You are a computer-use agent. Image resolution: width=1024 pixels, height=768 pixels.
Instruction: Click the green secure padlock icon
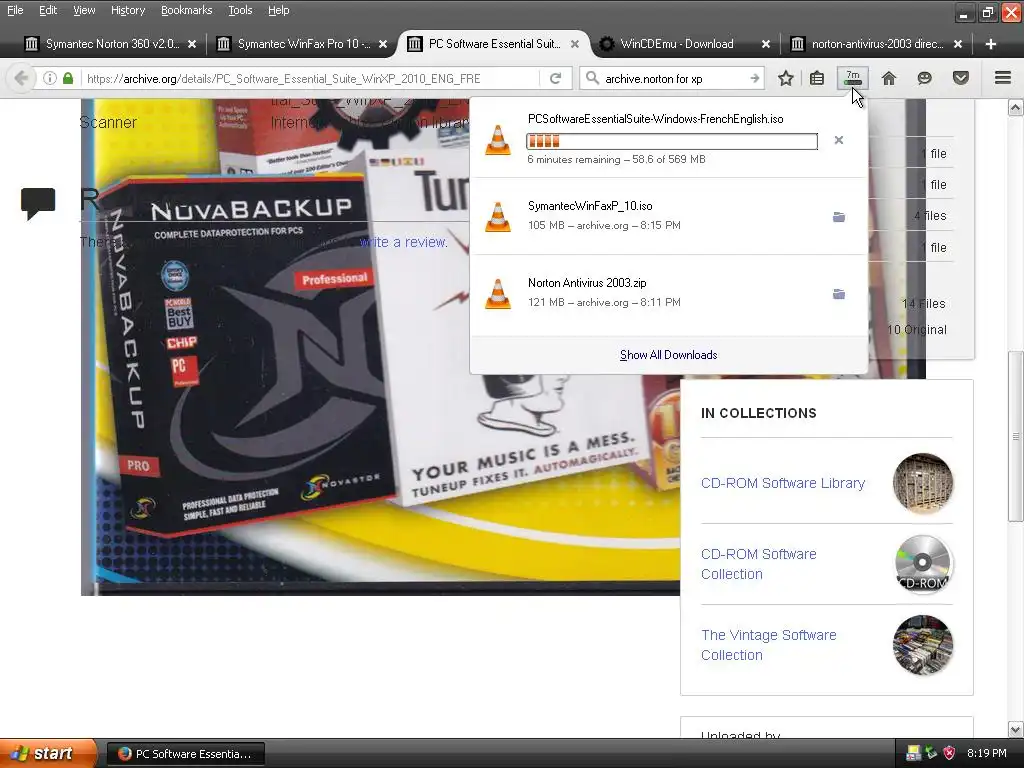68,78
